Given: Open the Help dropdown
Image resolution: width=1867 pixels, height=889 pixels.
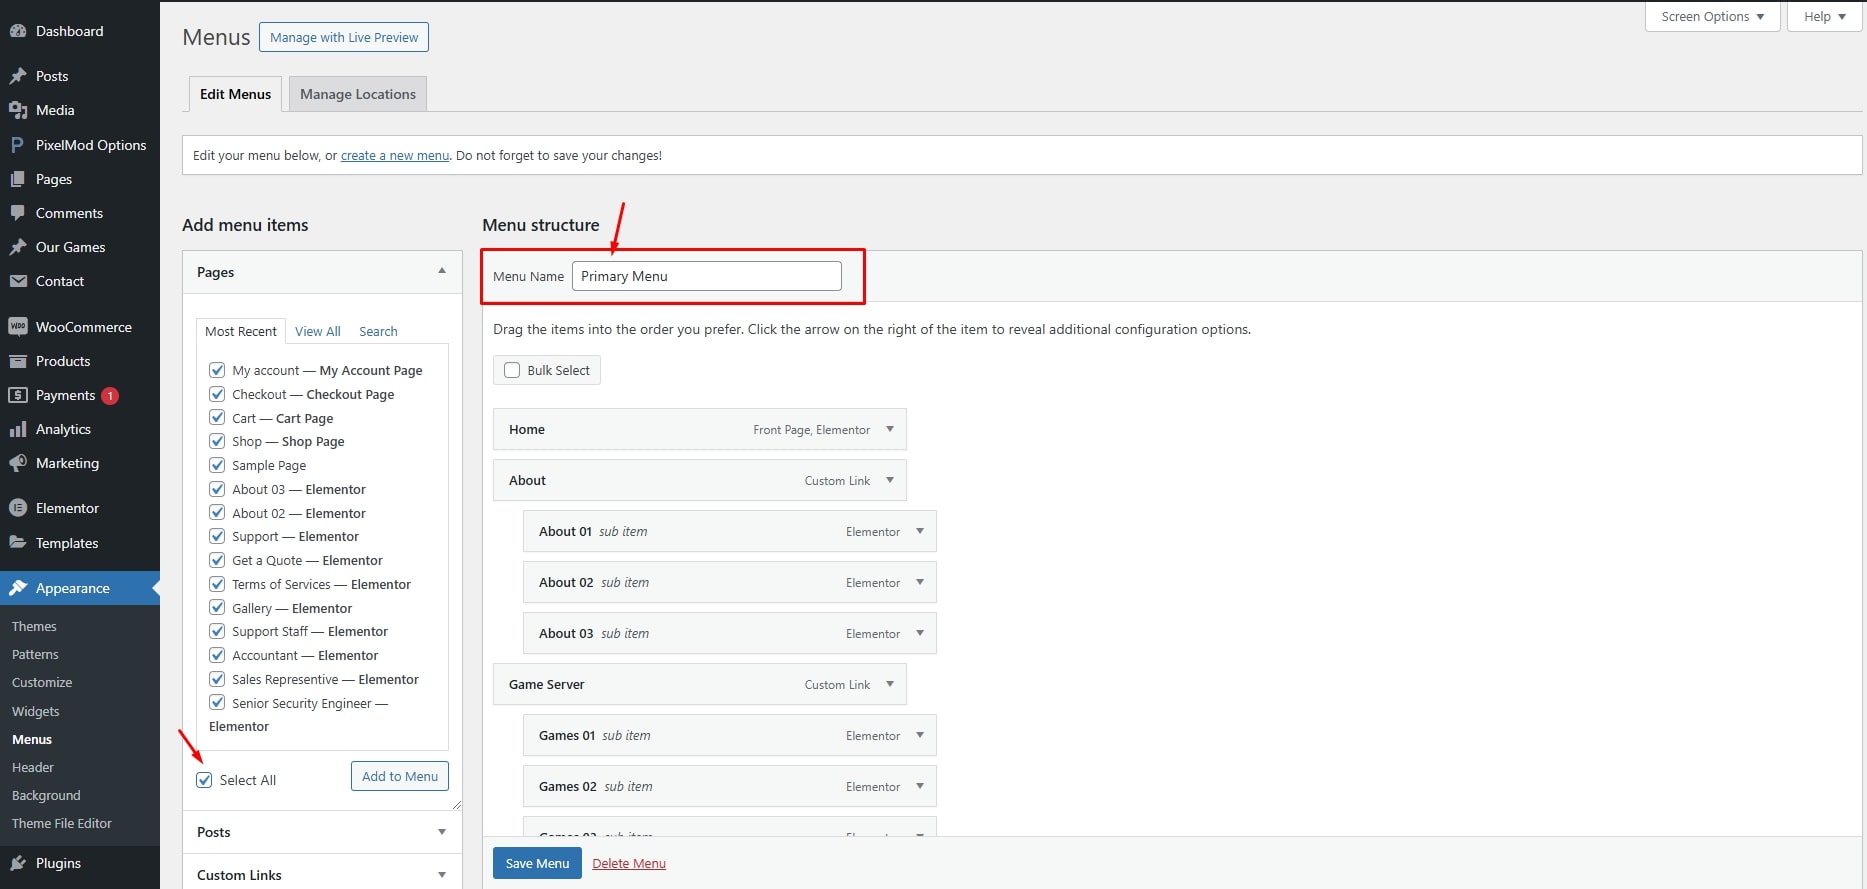Looking at the screenshot, I should click(1825, 17).
